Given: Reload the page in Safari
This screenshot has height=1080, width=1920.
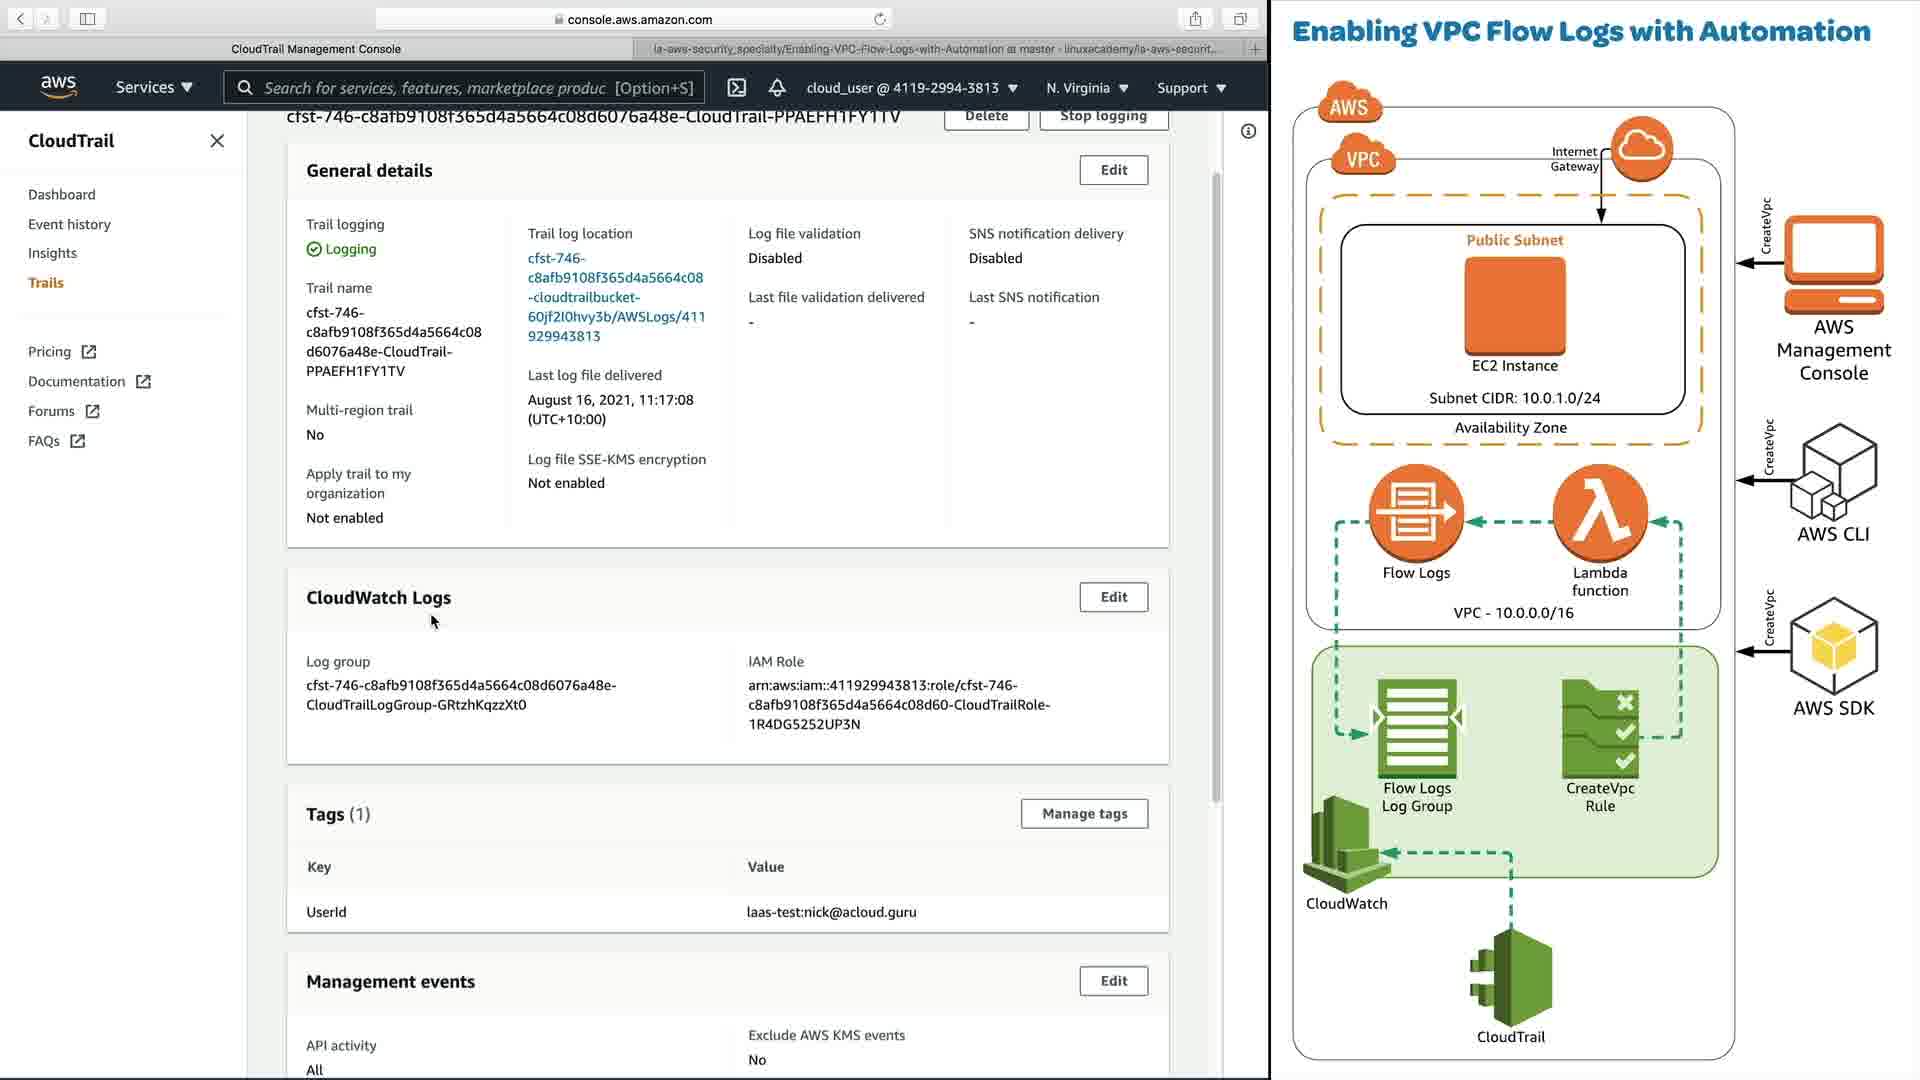Looking at the screenshot, I should click(880, 19).
